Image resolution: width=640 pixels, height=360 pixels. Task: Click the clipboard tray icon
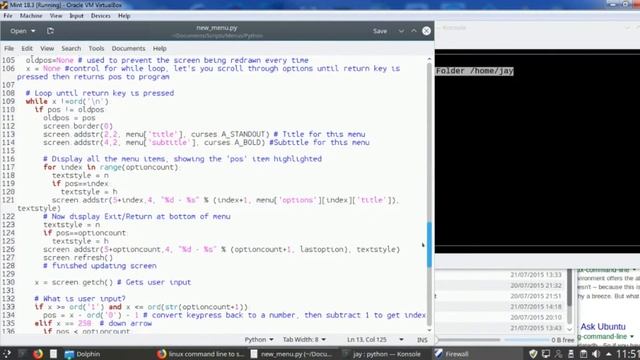pyautogui.click(x=584, y=354)
